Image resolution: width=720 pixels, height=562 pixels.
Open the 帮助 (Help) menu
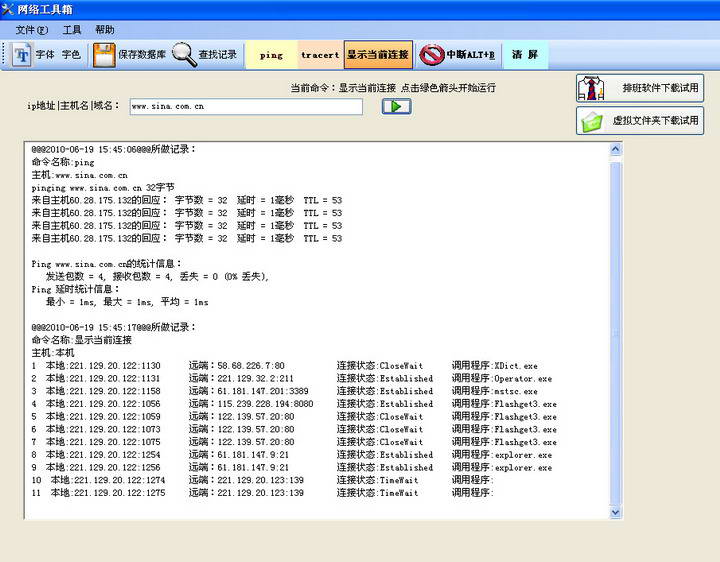[105, 30]
